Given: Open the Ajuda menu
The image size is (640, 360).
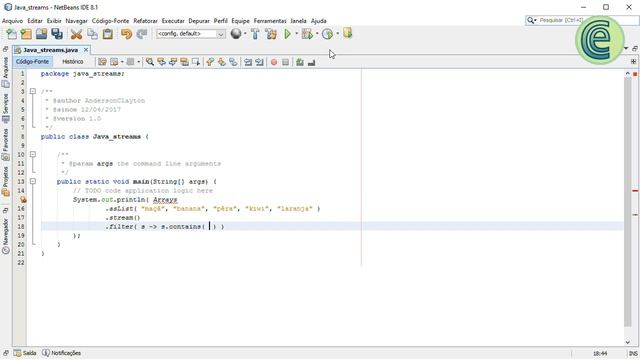Looking at the screenshot, I should point(318,21).
